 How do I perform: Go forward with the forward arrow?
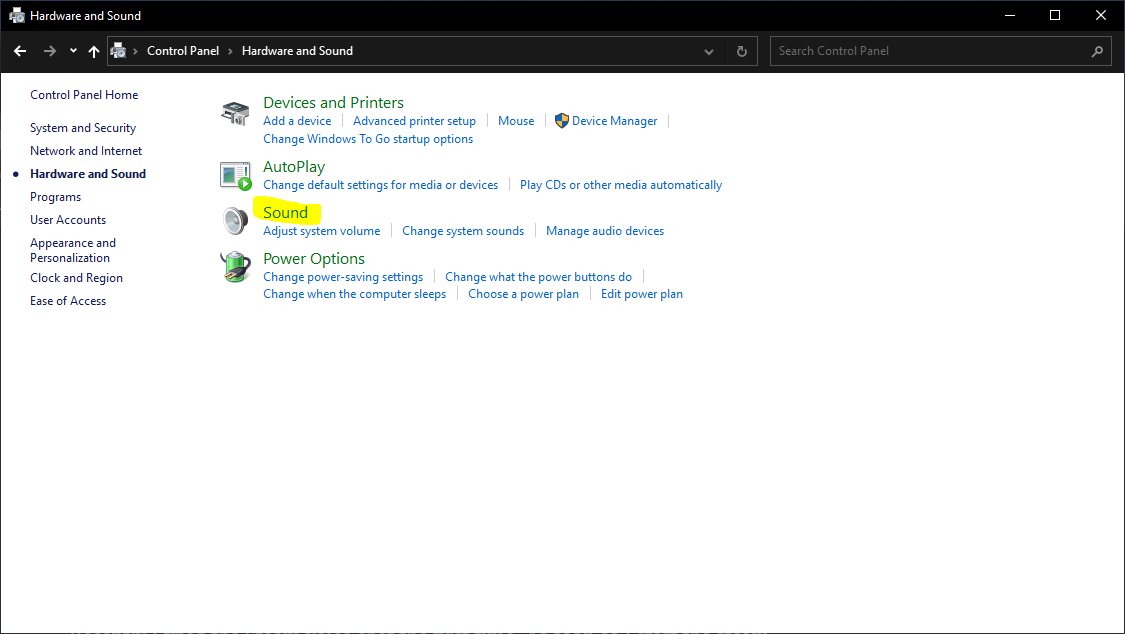[50, 51]
